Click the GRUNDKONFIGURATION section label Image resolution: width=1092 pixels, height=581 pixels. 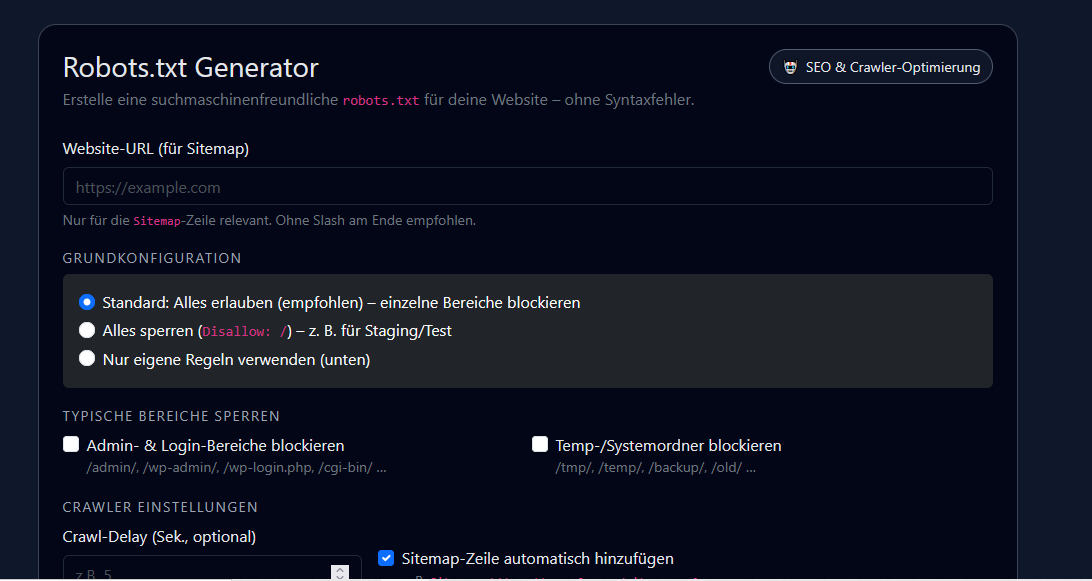pos(152,257)
